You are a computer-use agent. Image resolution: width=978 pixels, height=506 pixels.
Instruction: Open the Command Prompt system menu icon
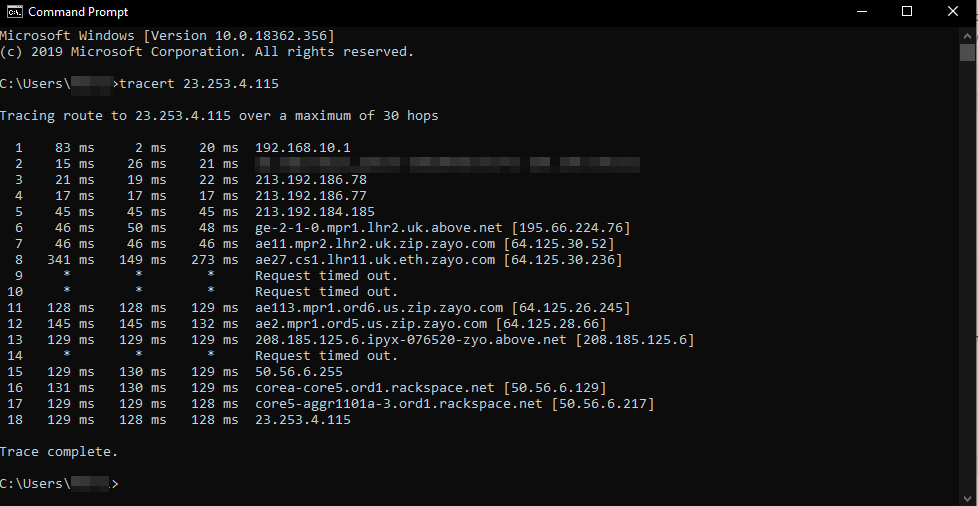tap(14, 12)
